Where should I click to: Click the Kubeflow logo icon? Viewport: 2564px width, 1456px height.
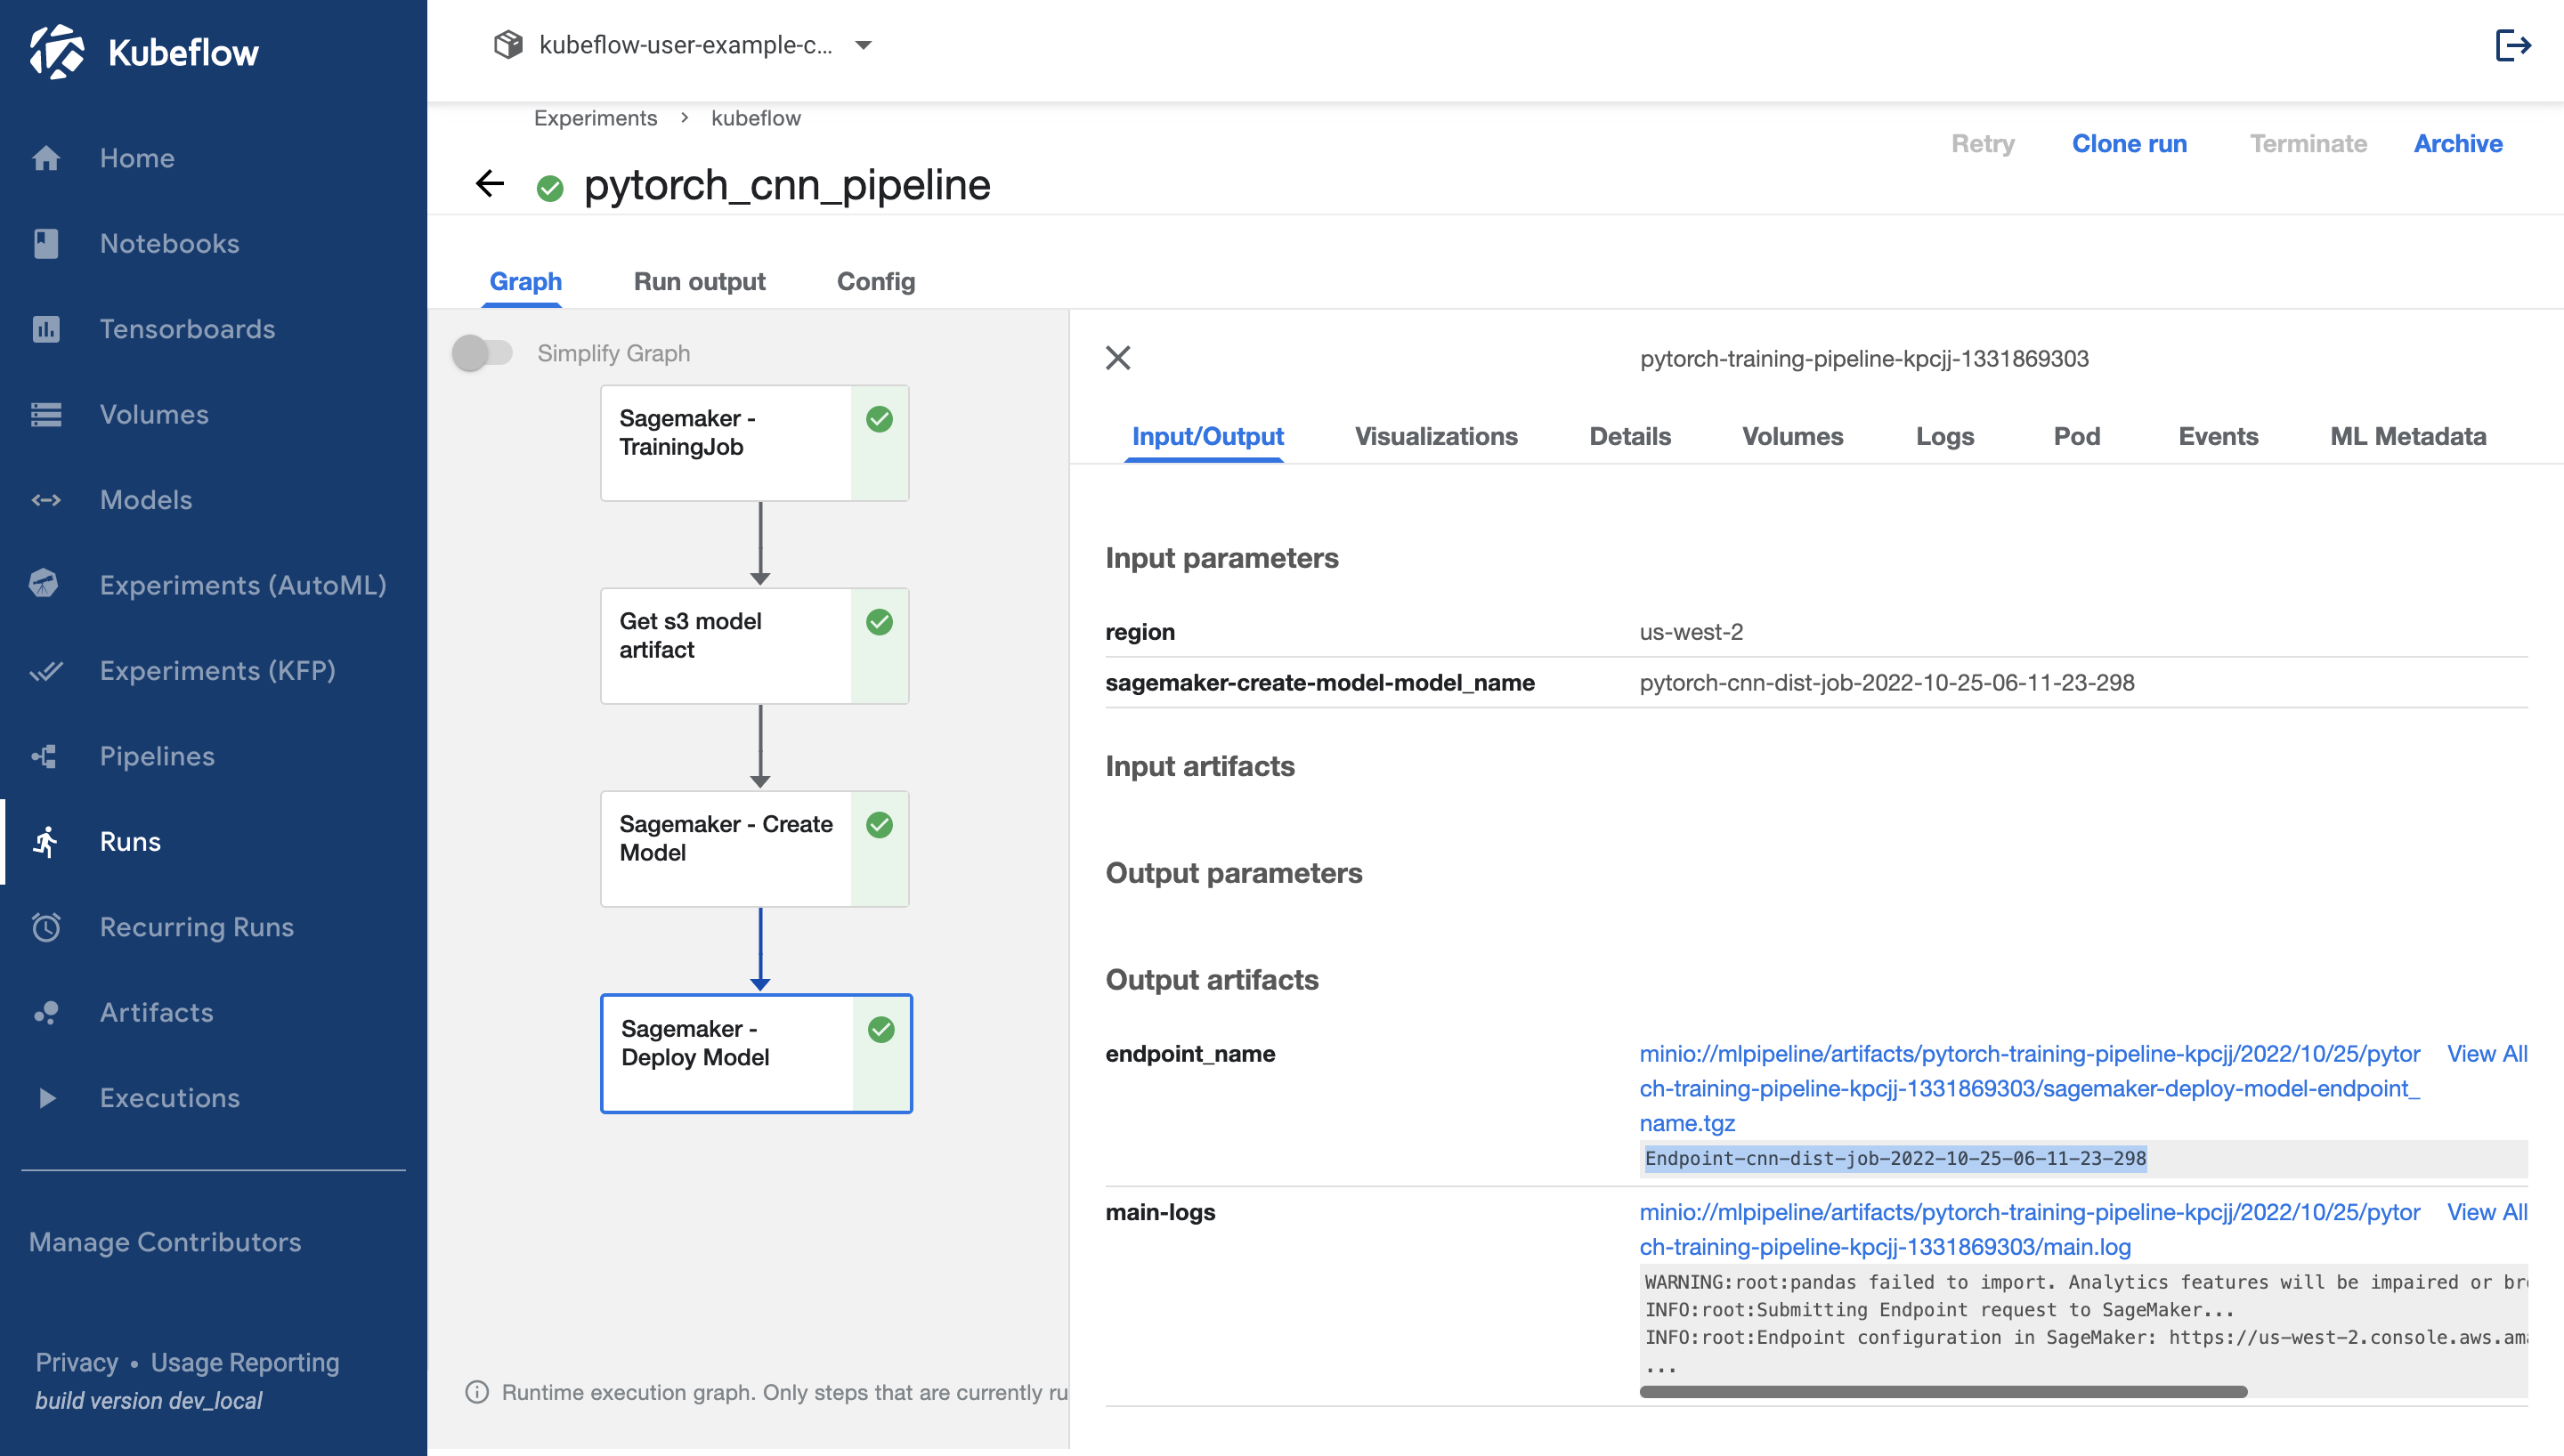tap(56, 51)
